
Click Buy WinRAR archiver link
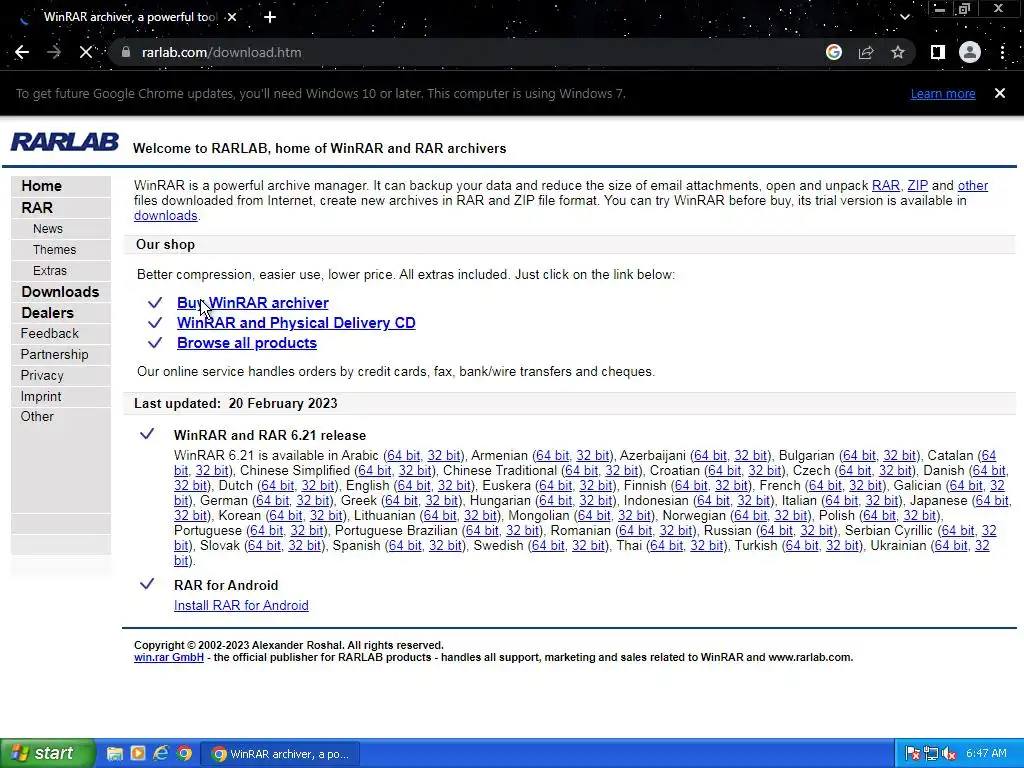(x=253, y=303)
